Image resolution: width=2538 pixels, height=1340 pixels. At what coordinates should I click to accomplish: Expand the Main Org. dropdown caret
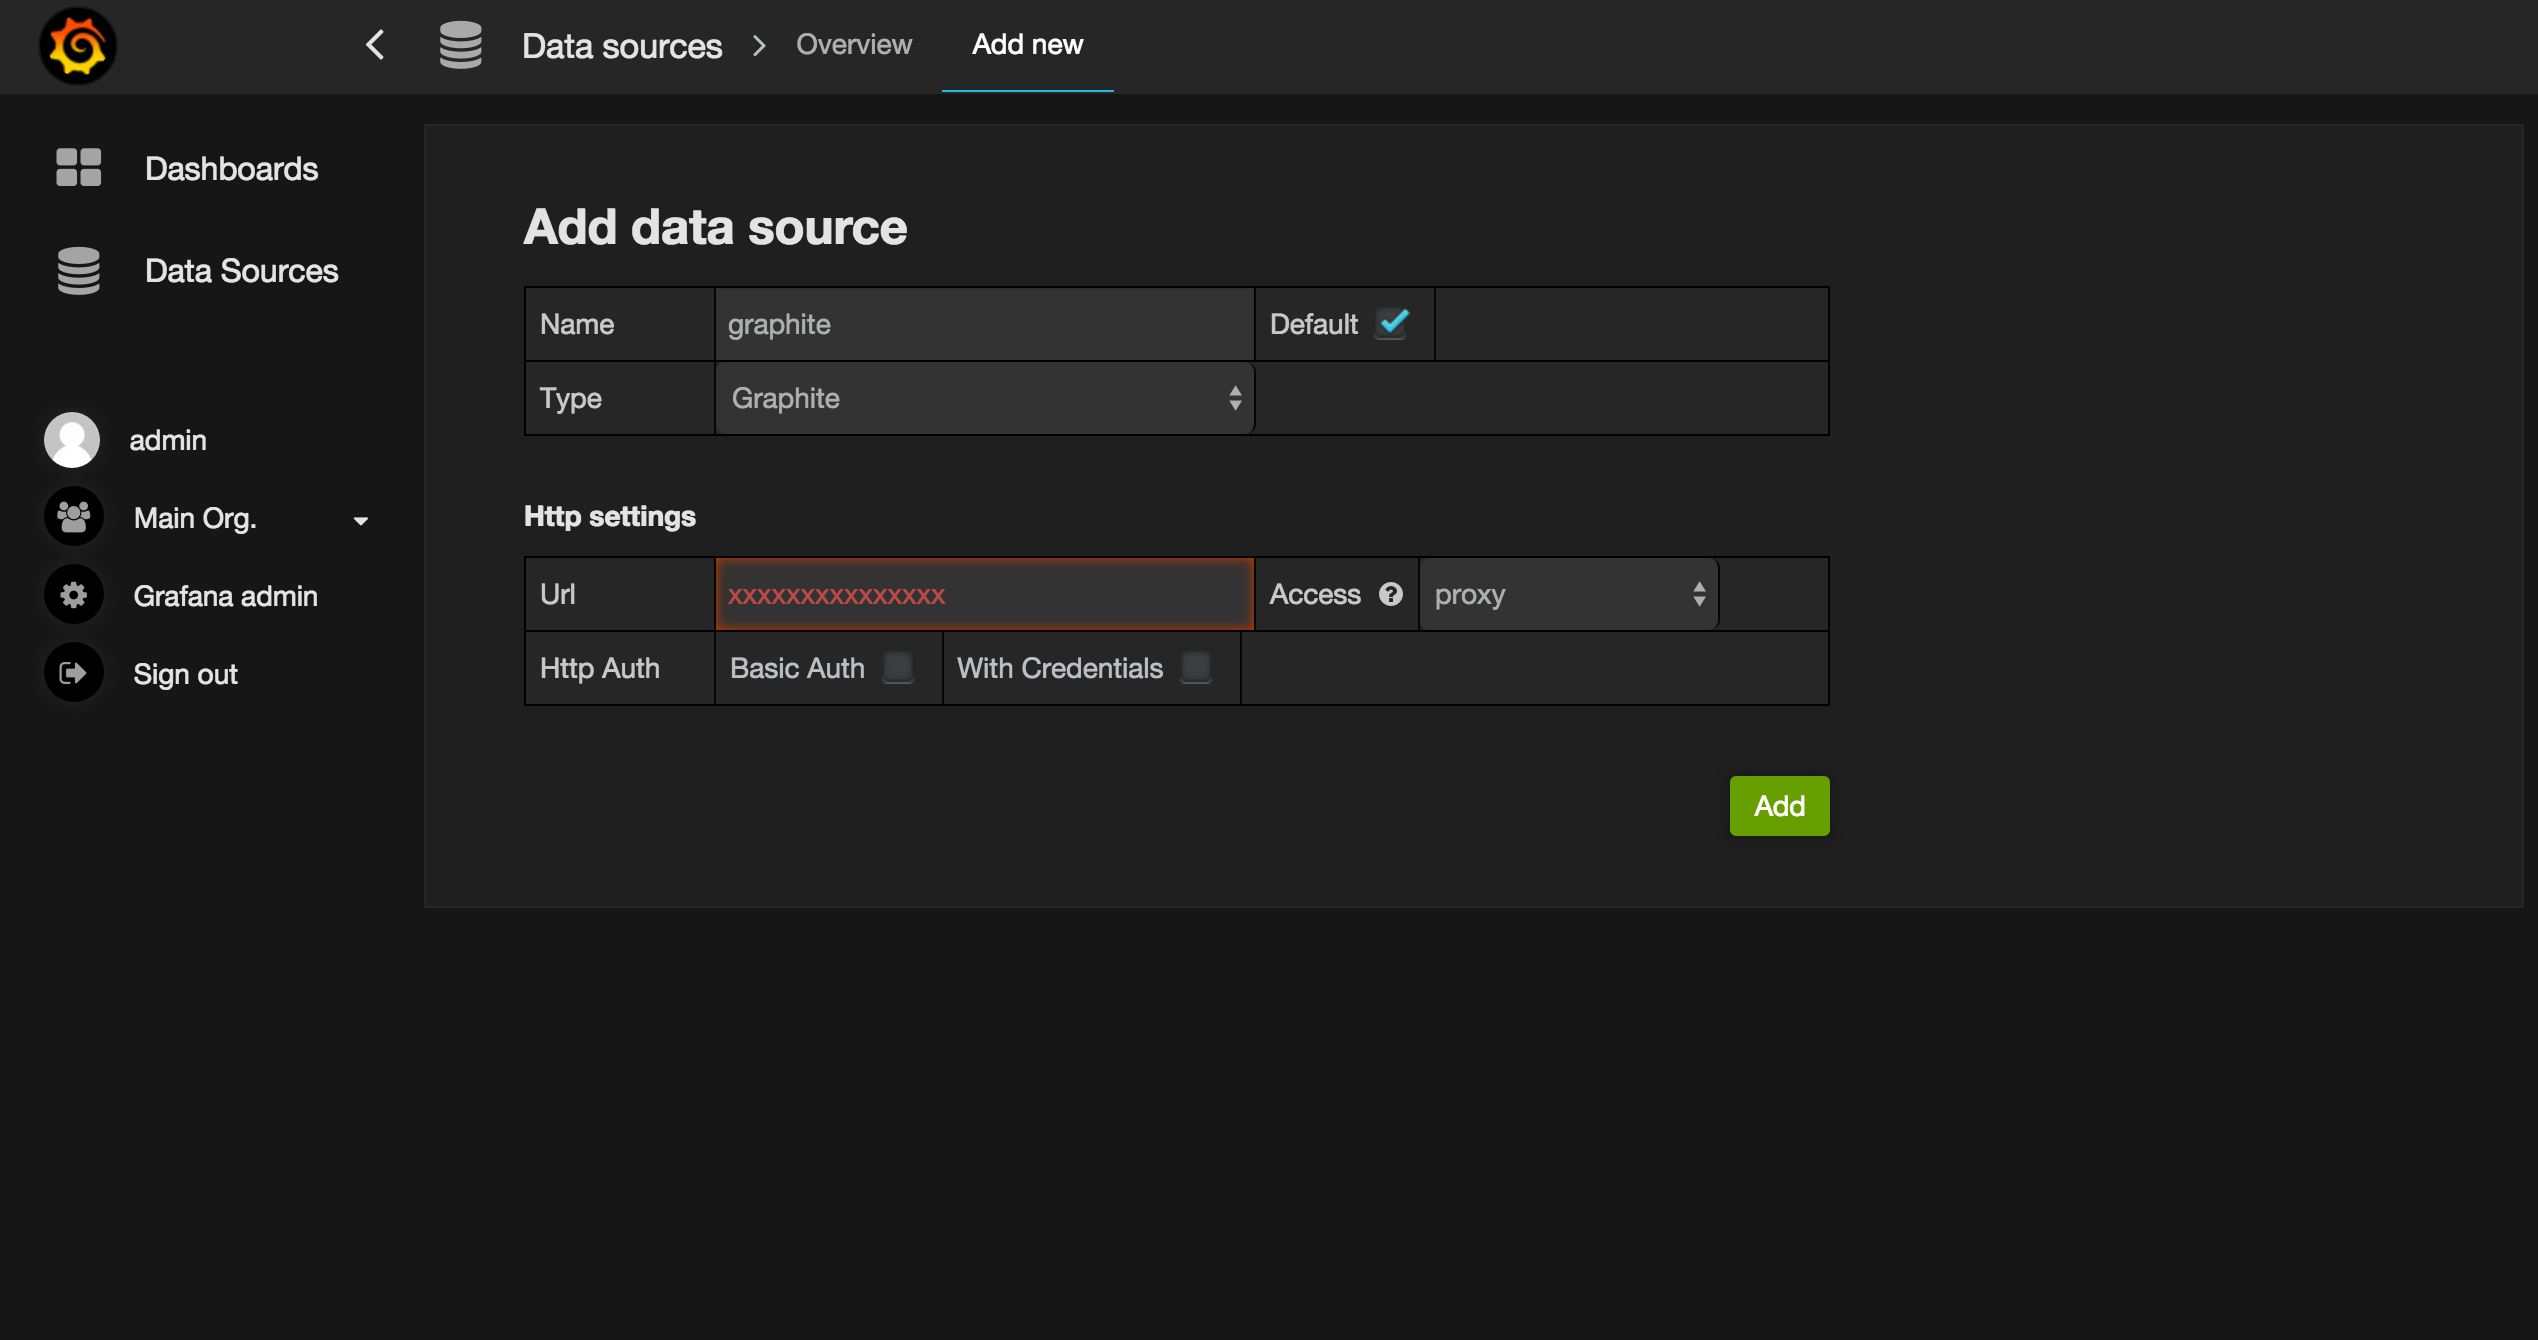tap(361, 520)
